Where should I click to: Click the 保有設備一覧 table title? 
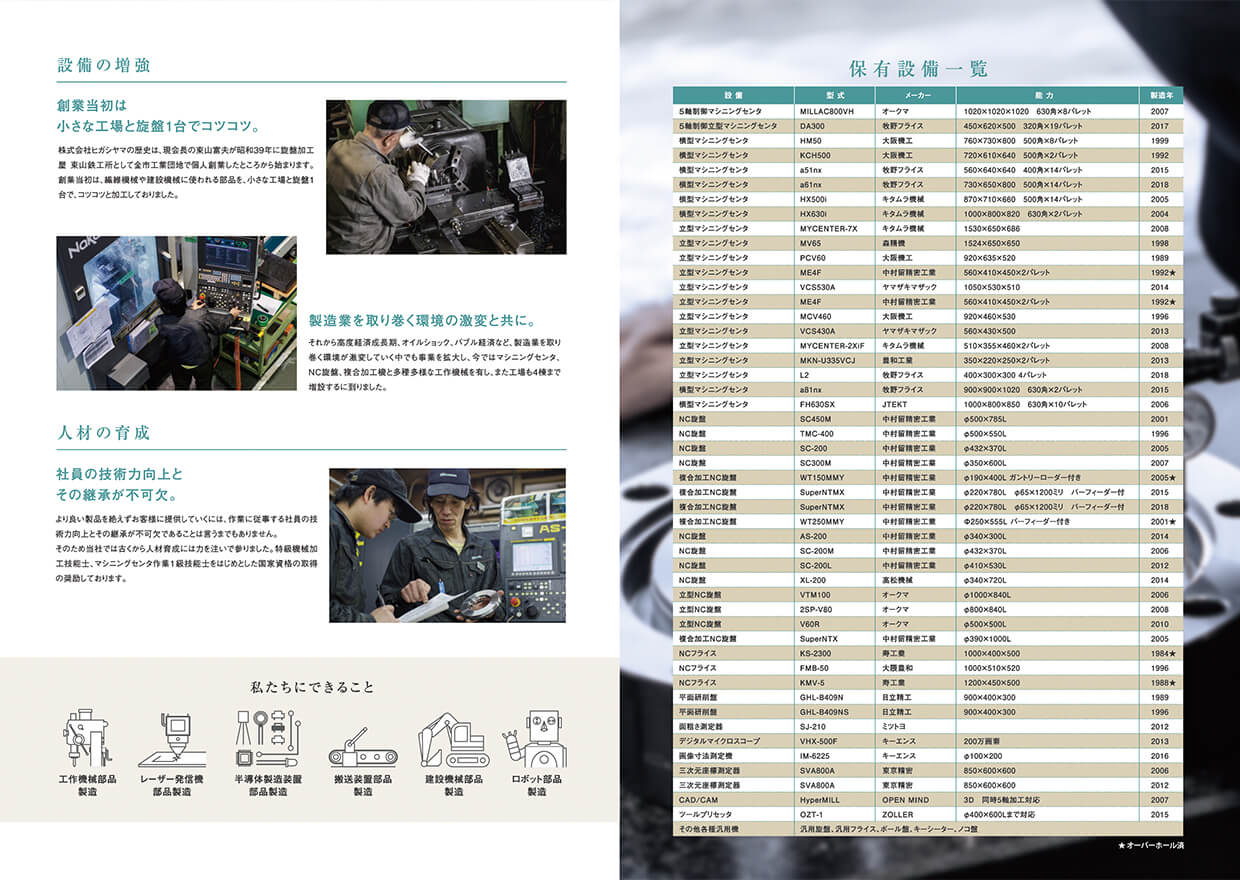click(918, 68)
